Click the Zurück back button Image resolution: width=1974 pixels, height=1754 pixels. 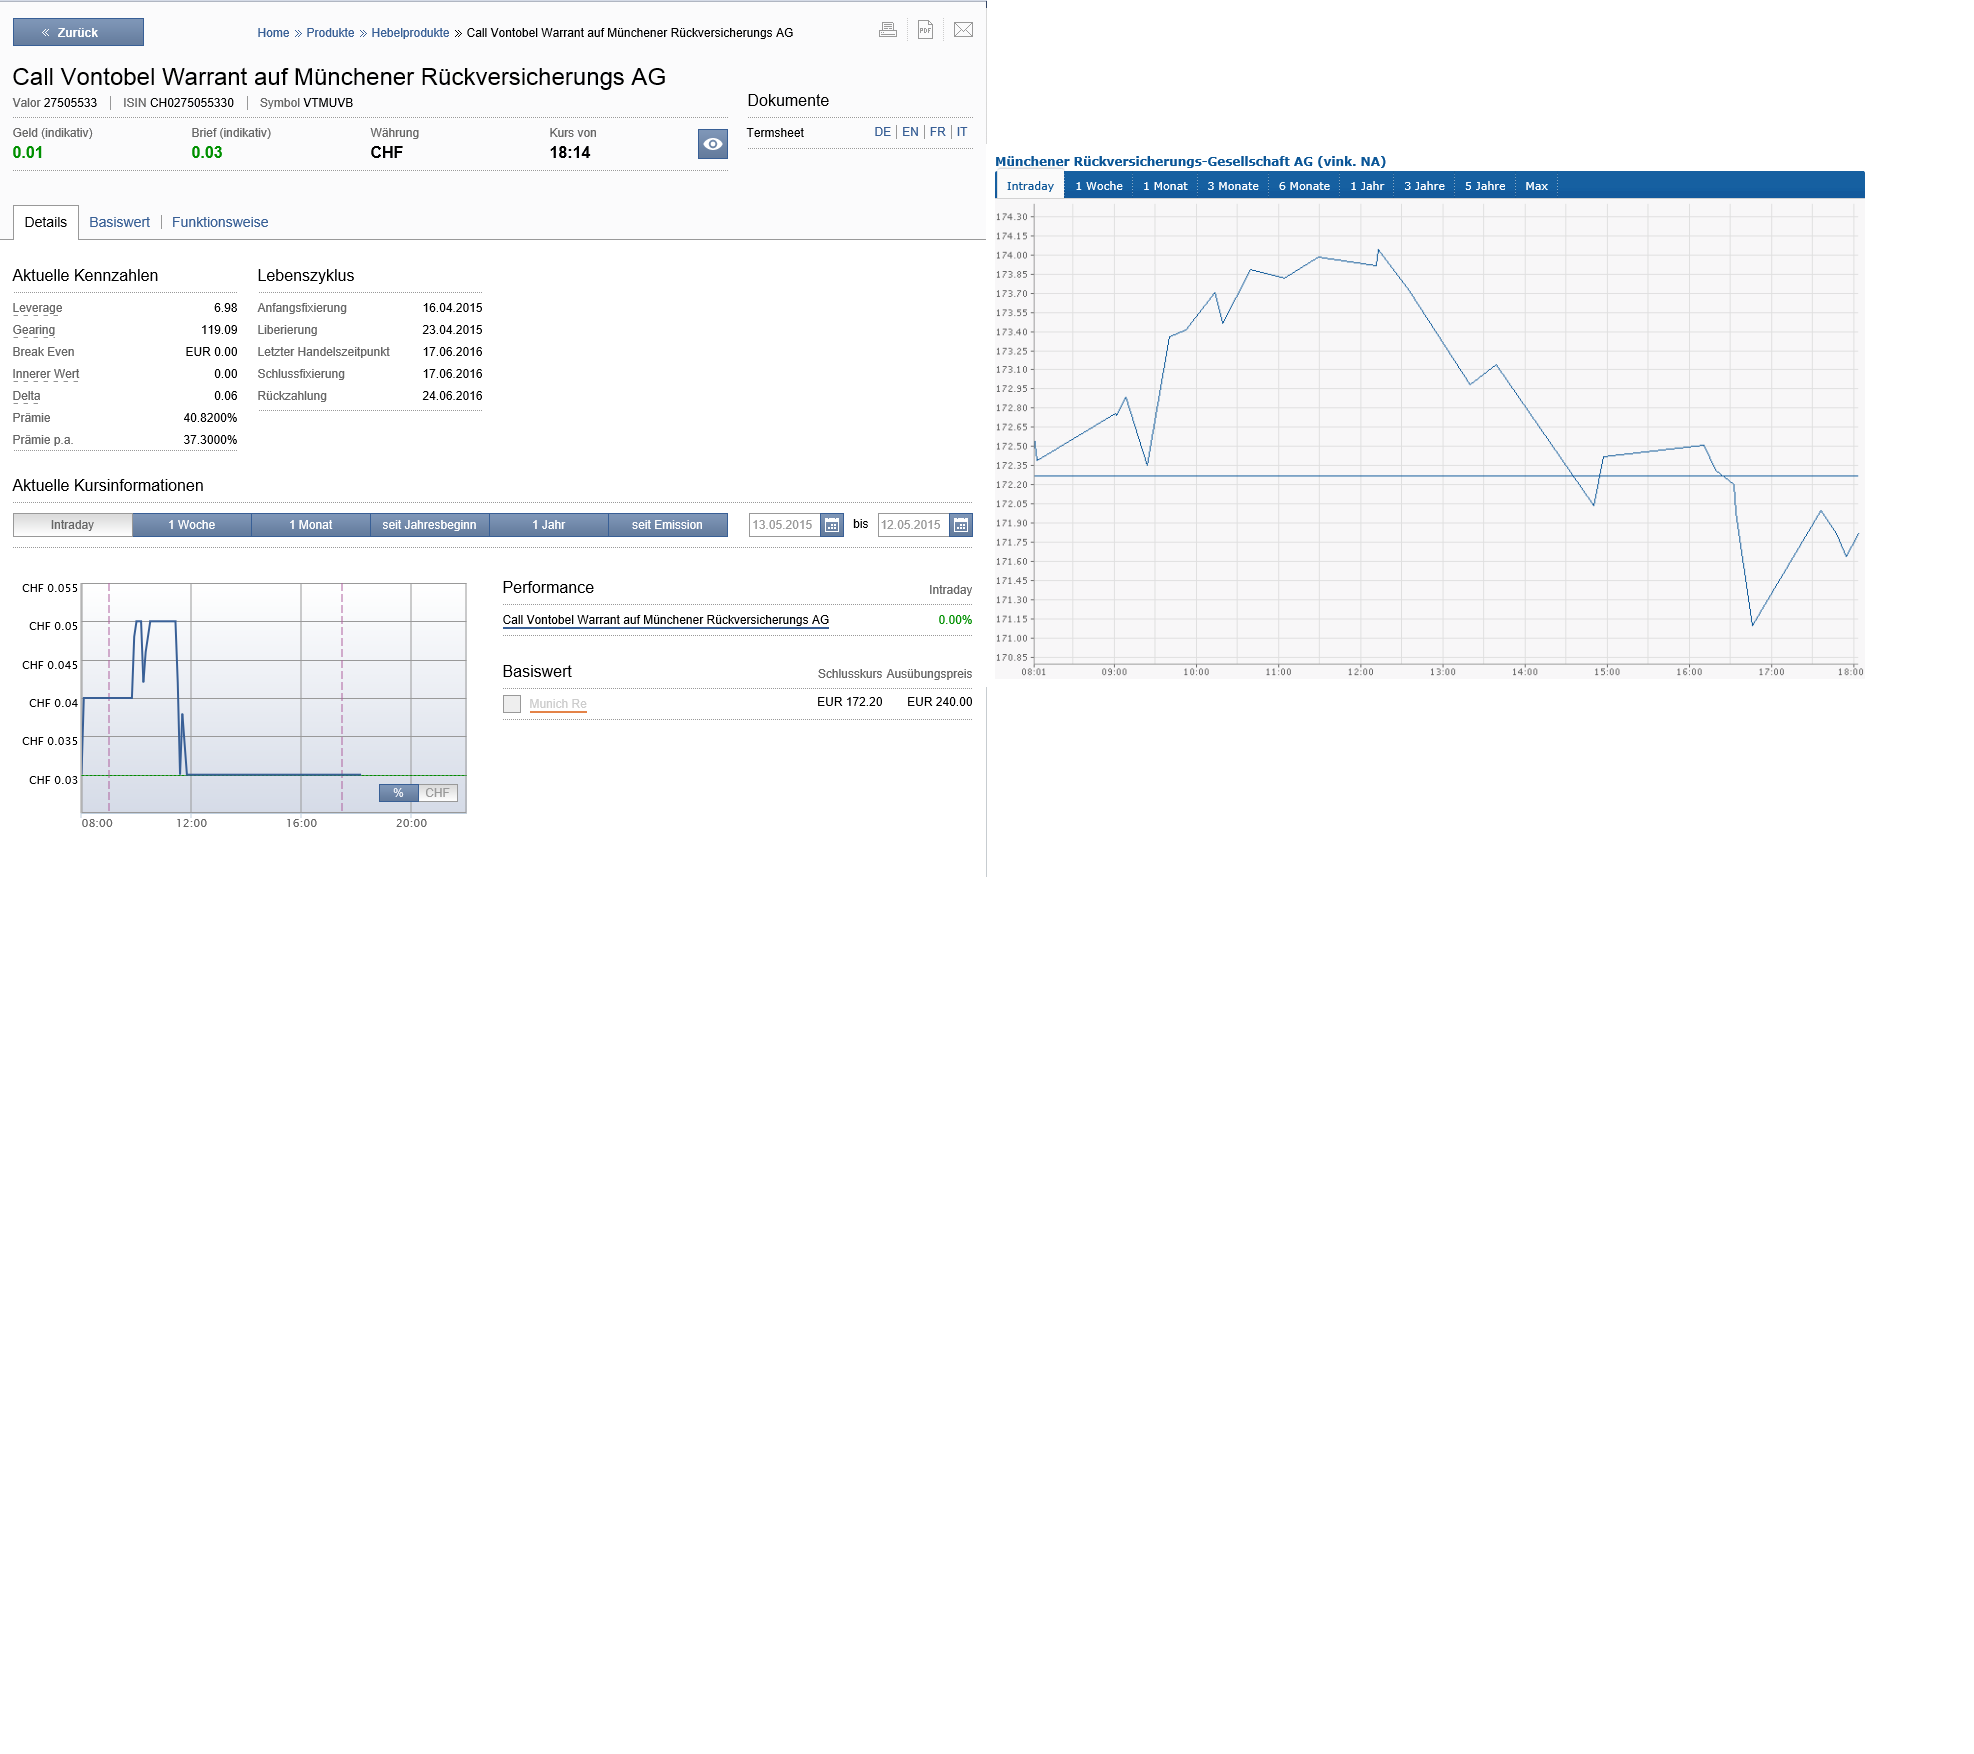pos(78,32)
